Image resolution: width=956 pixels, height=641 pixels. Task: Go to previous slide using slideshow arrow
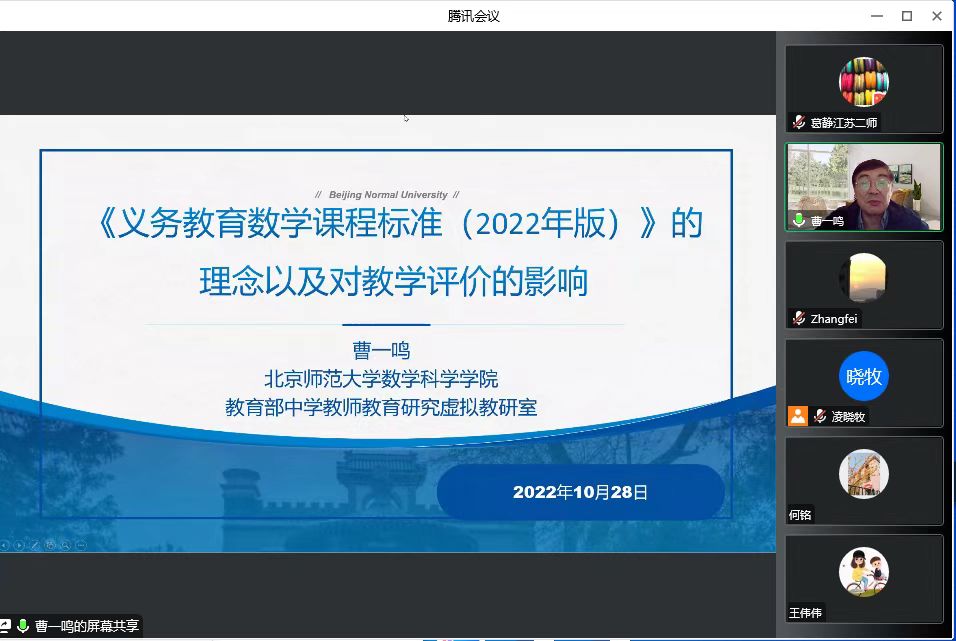(4, 545)
